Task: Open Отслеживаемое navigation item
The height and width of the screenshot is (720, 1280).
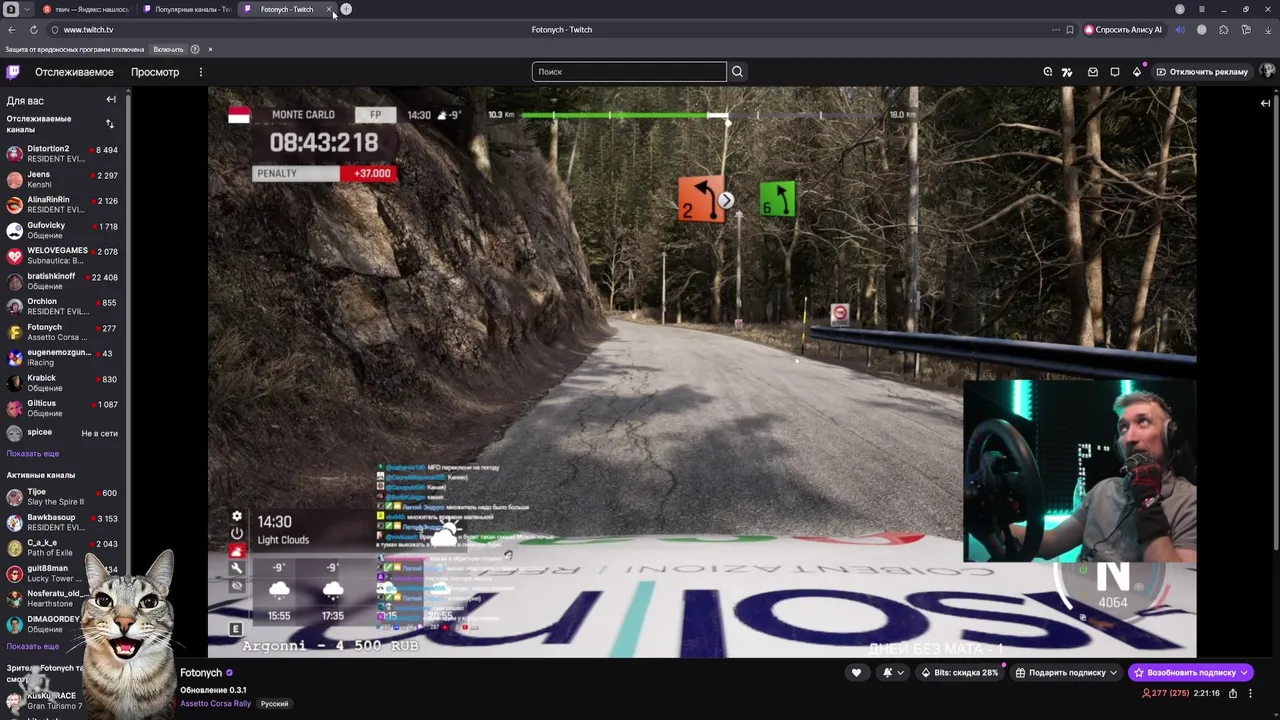Action: [74, 72]
